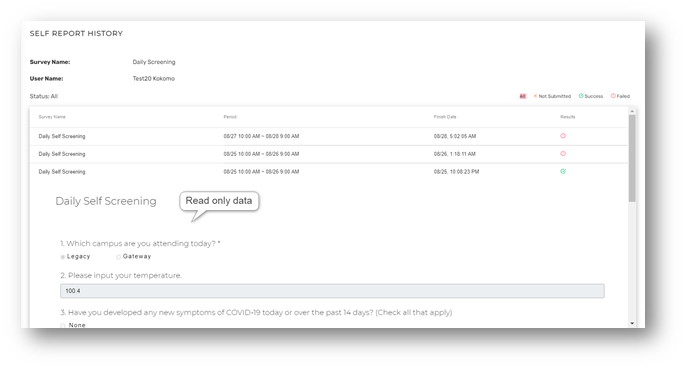This screenshot has height=370, width=687.
Task: Open Daily Self Screening row finished 08/26, 1:18:11 AM
Action: 329,154
